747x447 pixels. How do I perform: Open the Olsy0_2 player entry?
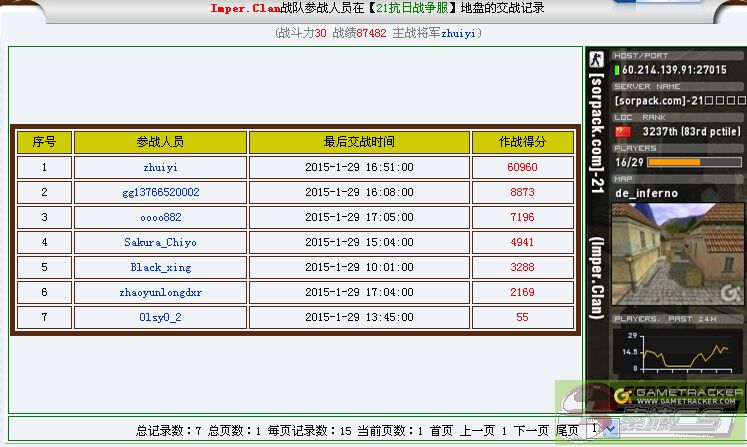pos(160,318)
